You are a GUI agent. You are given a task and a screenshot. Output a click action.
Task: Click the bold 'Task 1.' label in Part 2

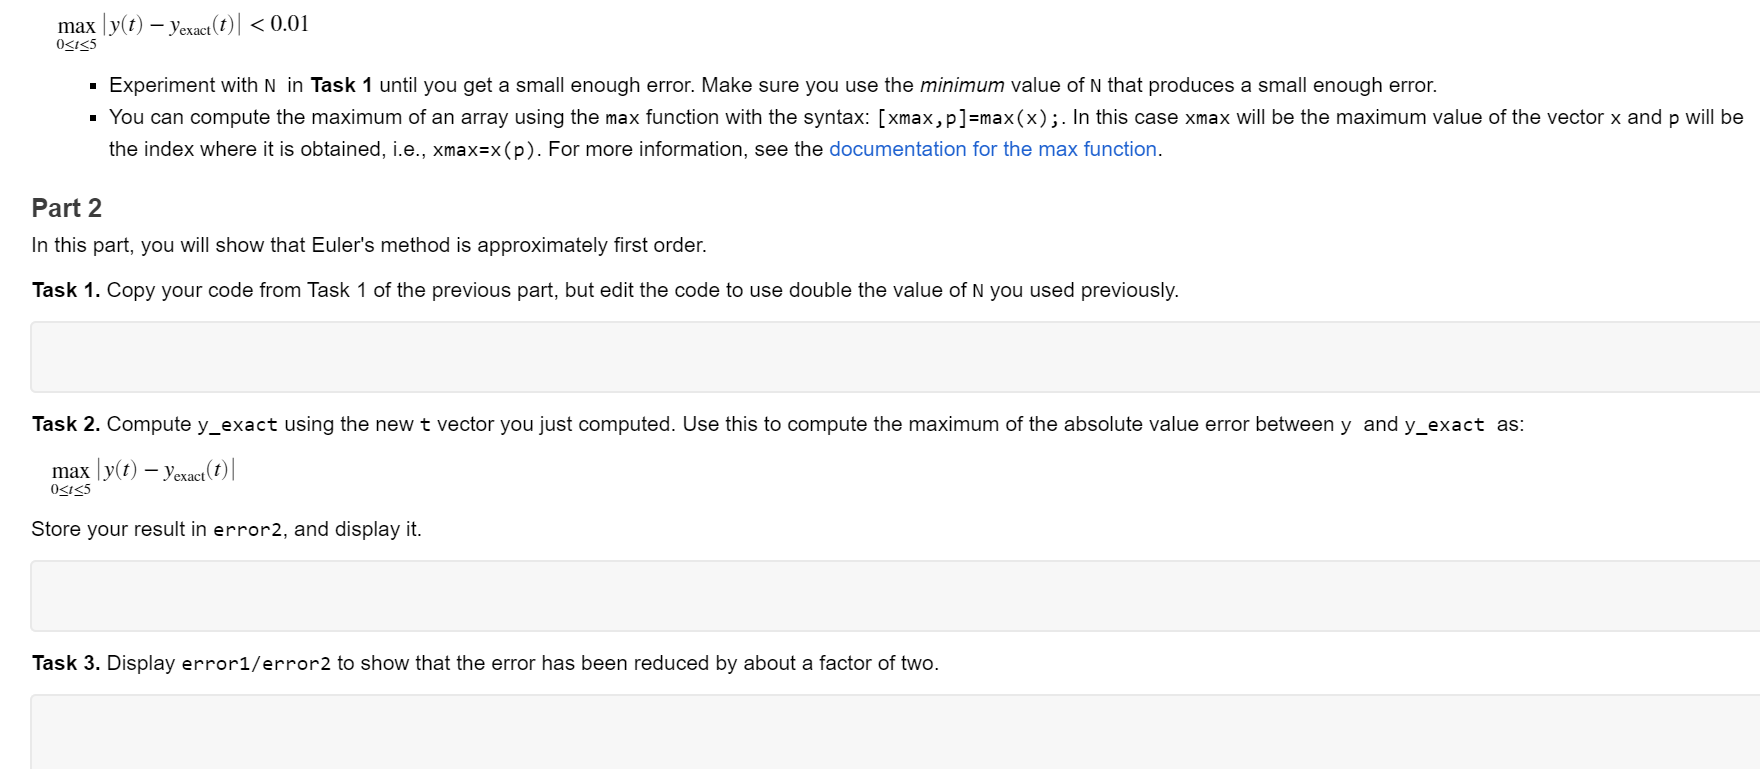66,290
